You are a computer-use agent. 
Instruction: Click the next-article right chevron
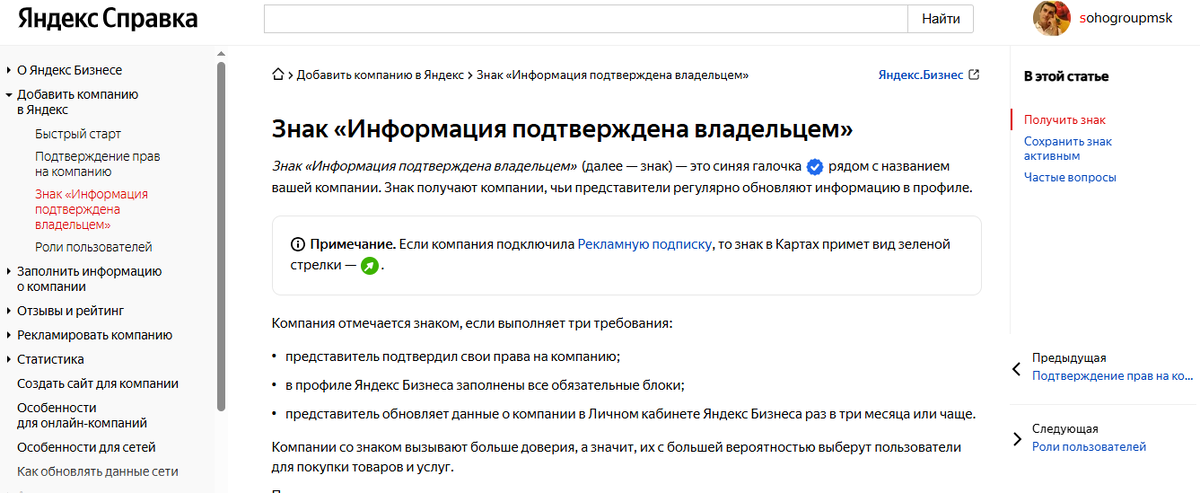[x=1017, y=439]
